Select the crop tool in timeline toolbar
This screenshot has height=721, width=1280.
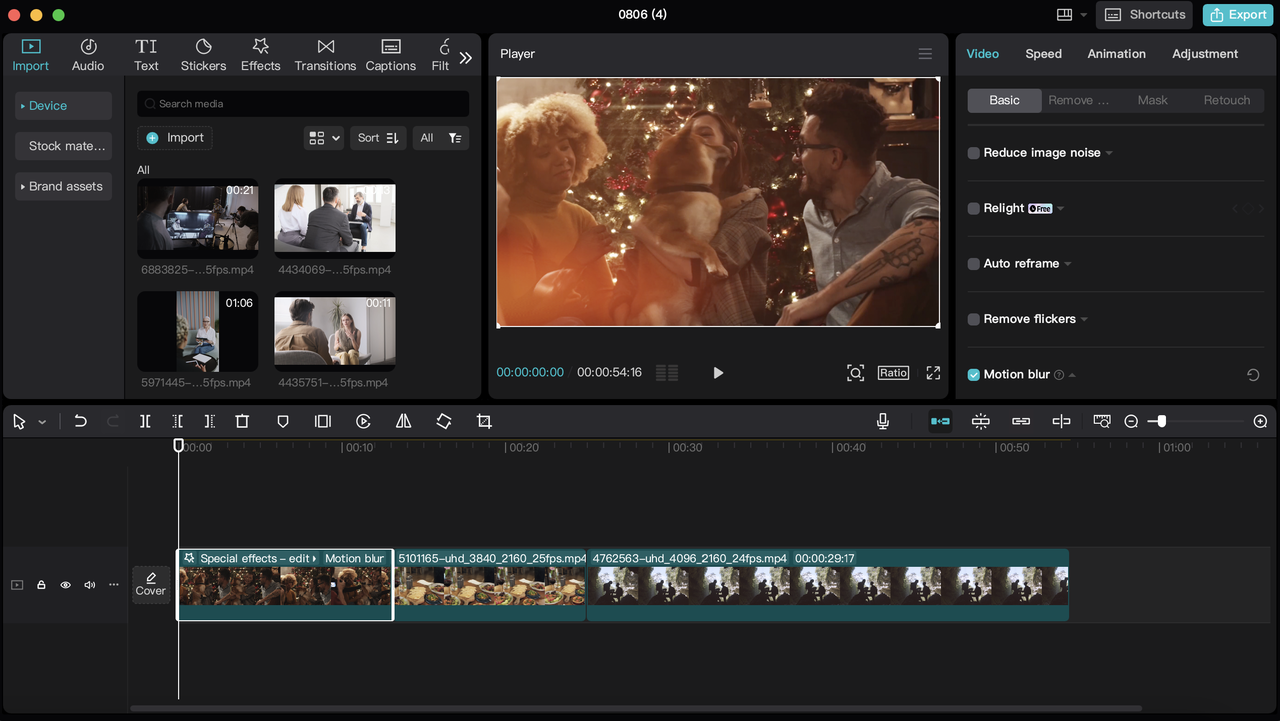pyautogui.click(x=484, y=422)
